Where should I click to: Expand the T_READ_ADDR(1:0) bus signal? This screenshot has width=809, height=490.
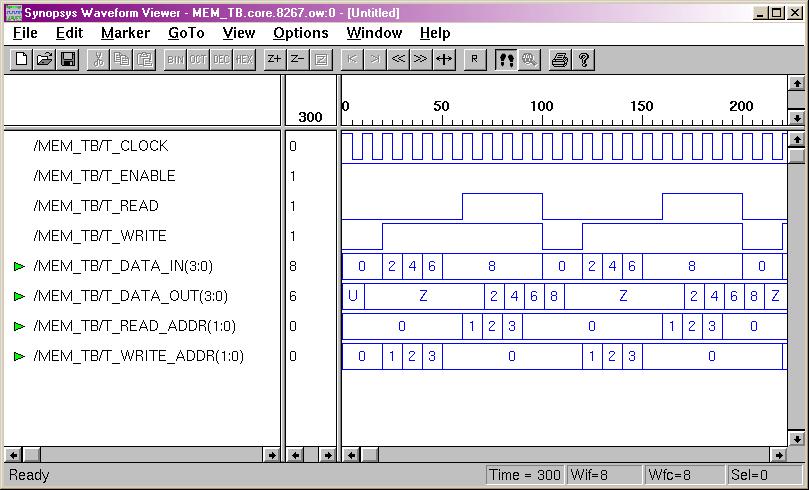19,326
